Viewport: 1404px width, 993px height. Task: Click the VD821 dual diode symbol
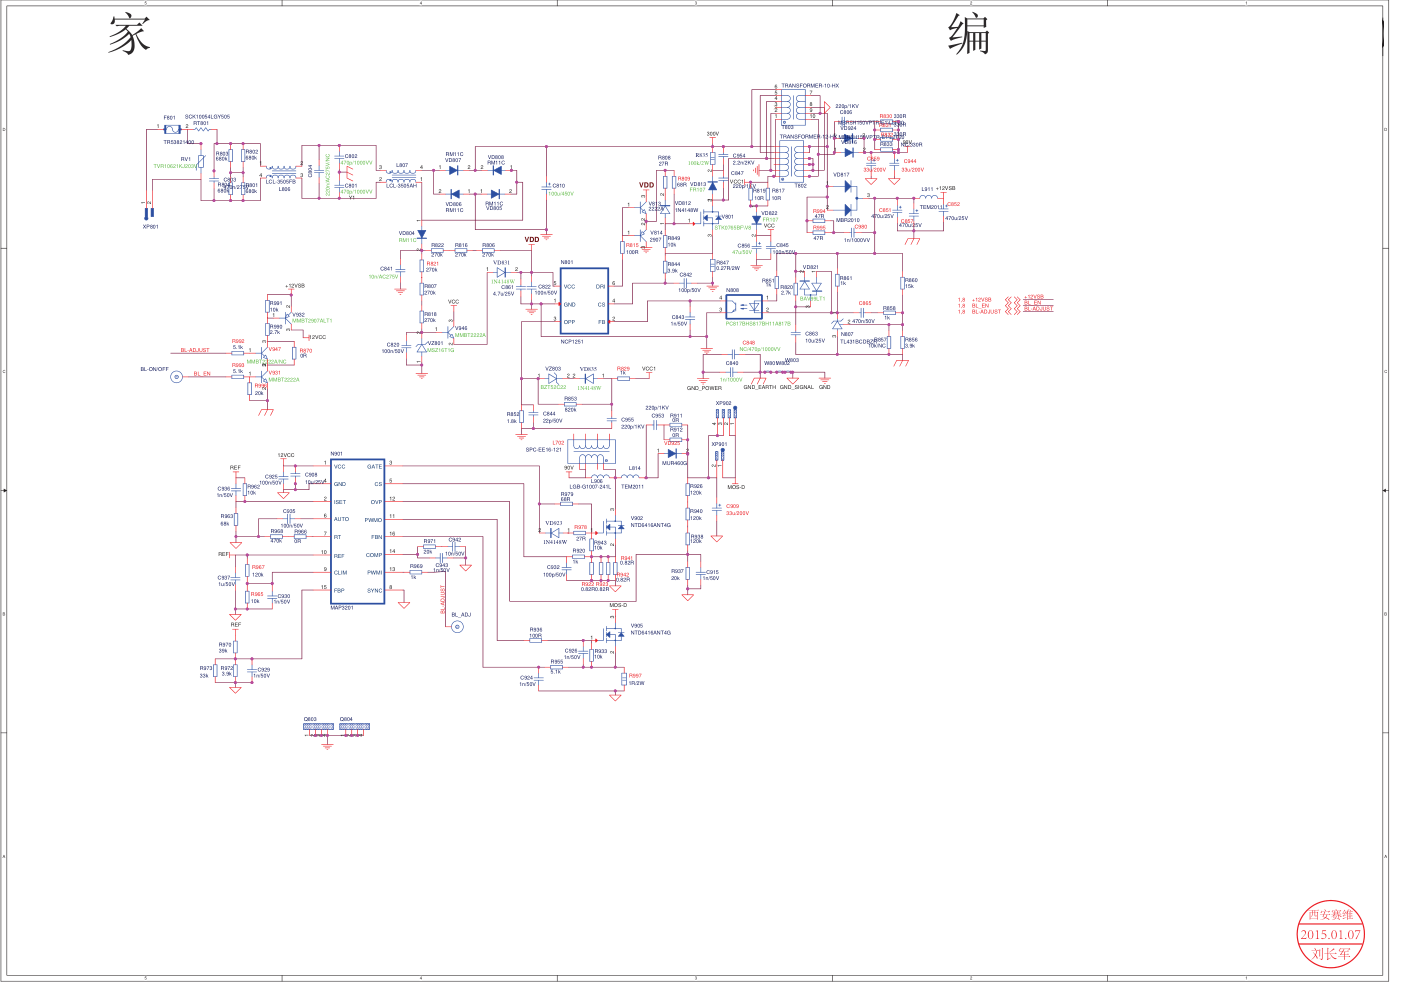(811, 286)
